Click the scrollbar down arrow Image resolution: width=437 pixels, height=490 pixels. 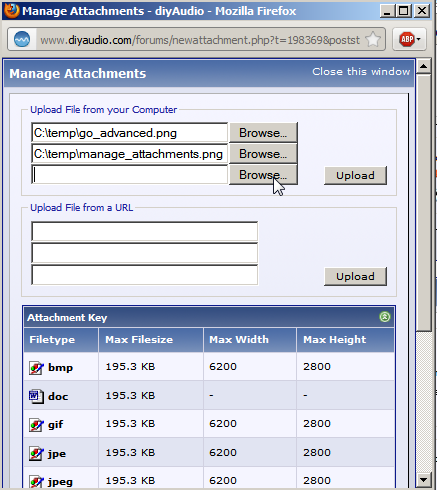424,480
